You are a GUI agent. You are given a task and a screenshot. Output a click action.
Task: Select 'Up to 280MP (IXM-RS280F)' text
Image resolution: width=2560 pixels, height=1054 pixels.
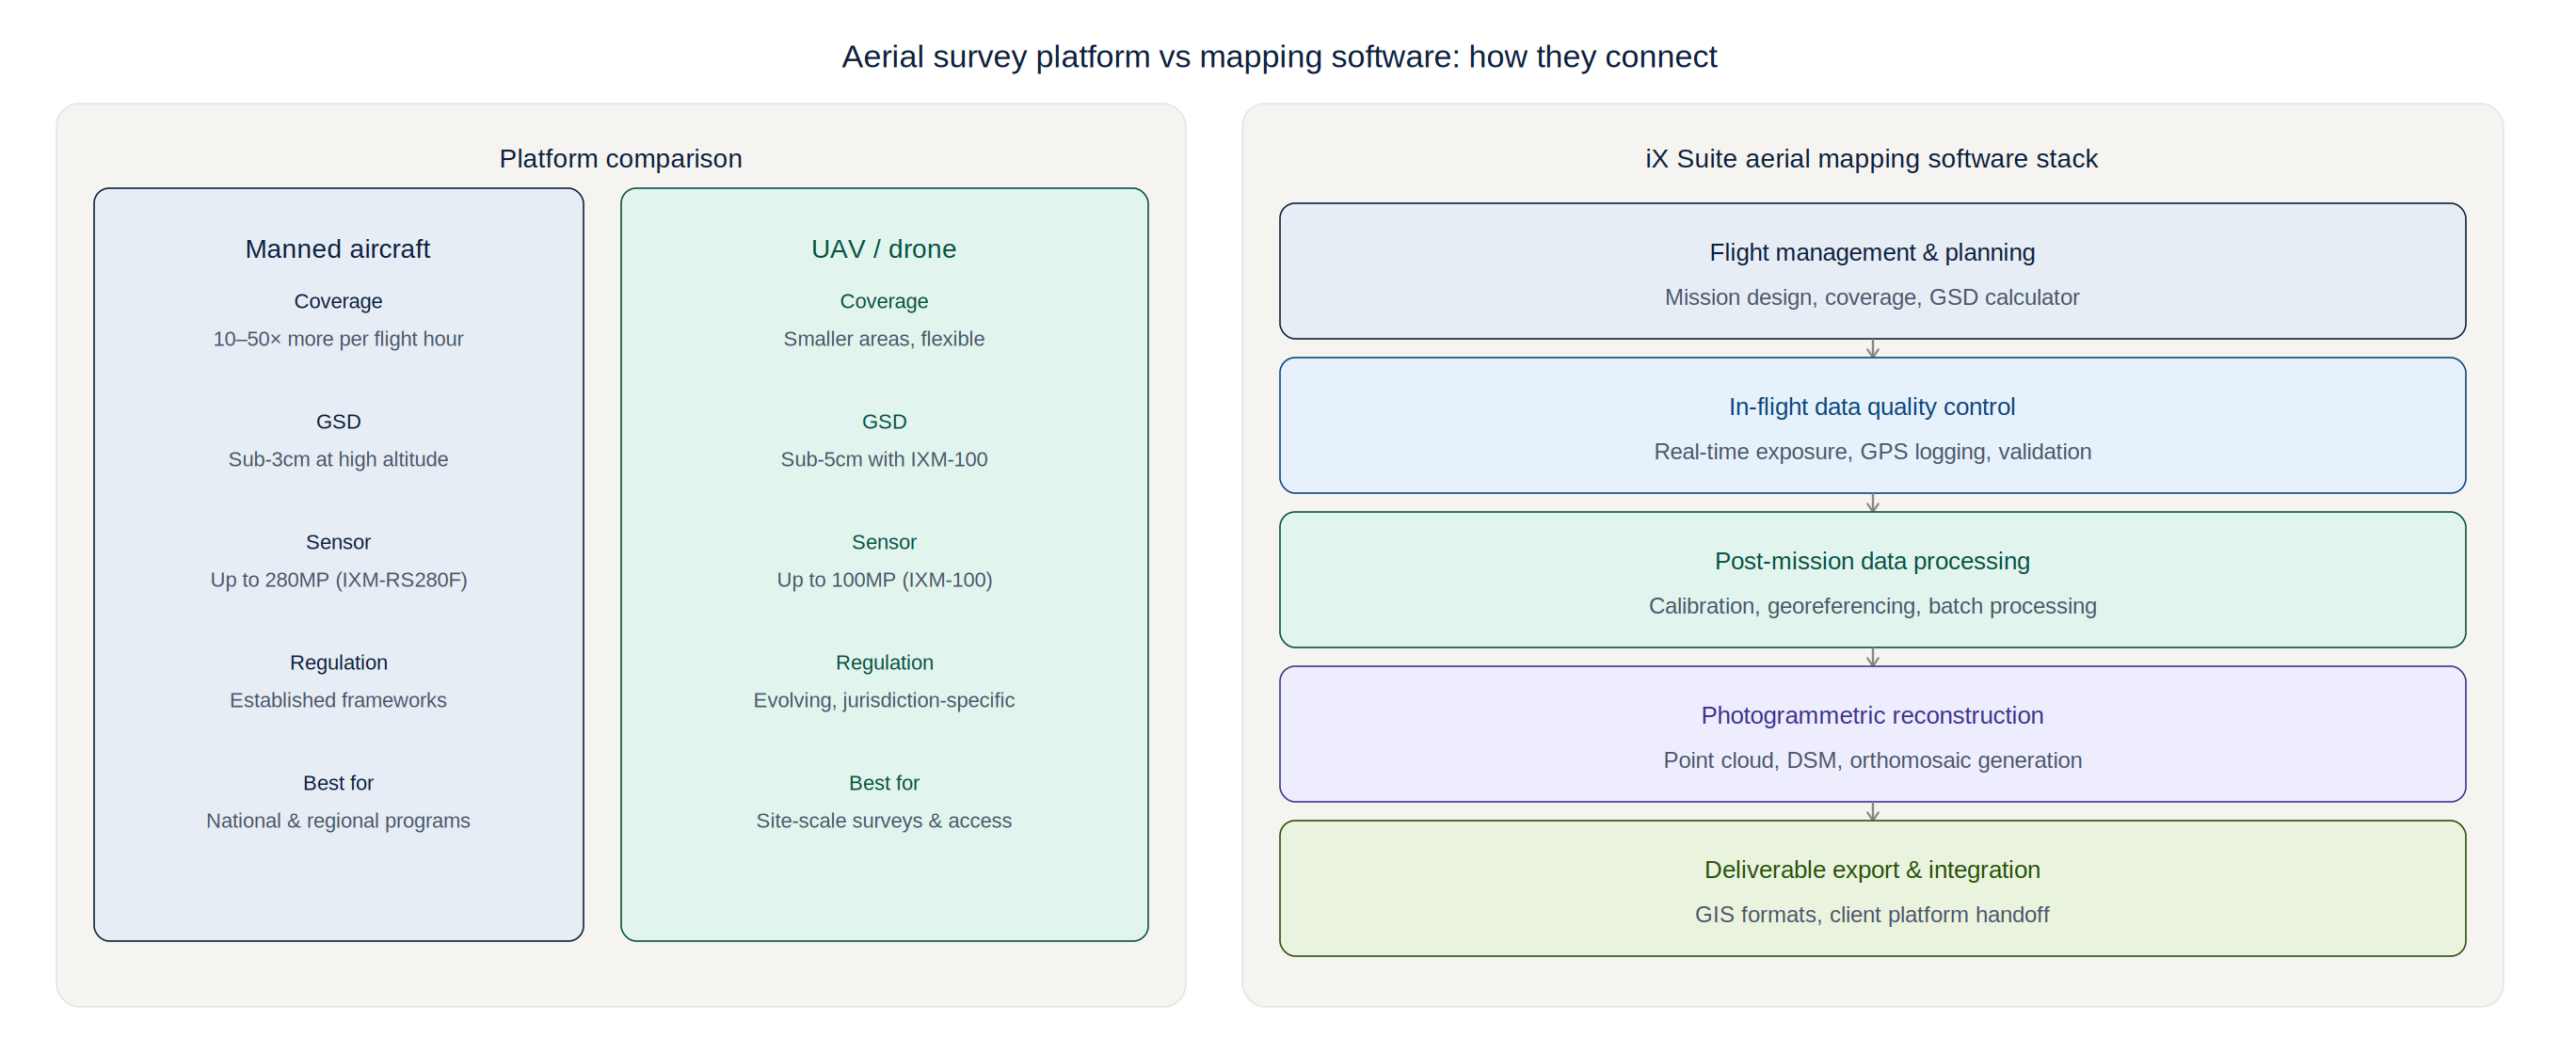[338, 580]
